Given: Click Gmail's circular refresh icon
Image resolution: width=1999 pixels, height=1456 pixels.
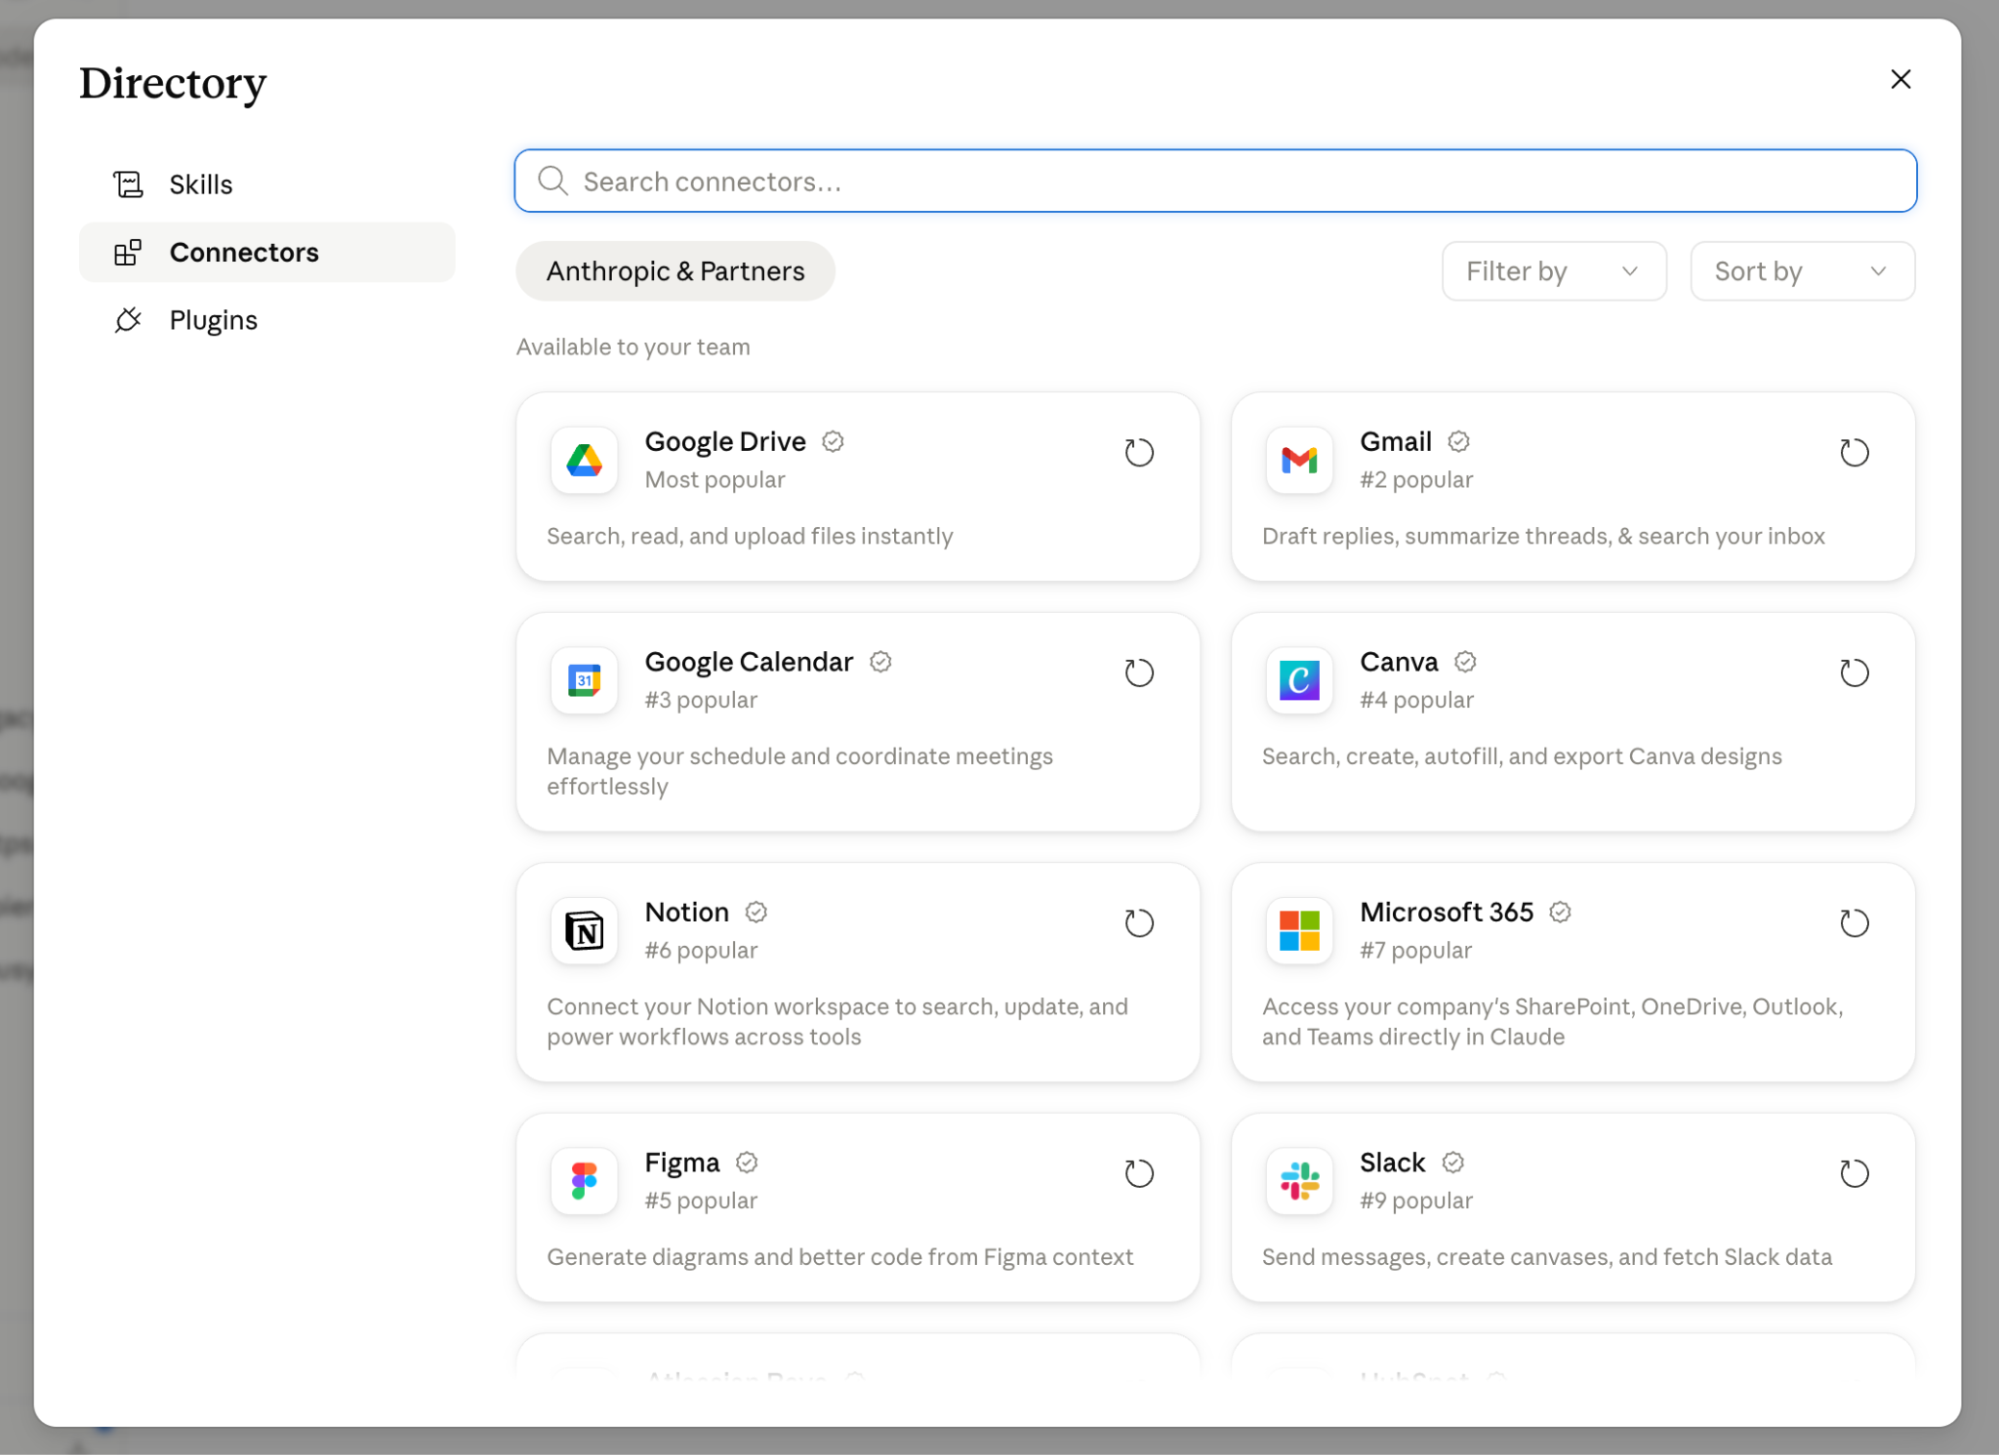Looking at the screenshot, I should click(x=1854, y=453).
